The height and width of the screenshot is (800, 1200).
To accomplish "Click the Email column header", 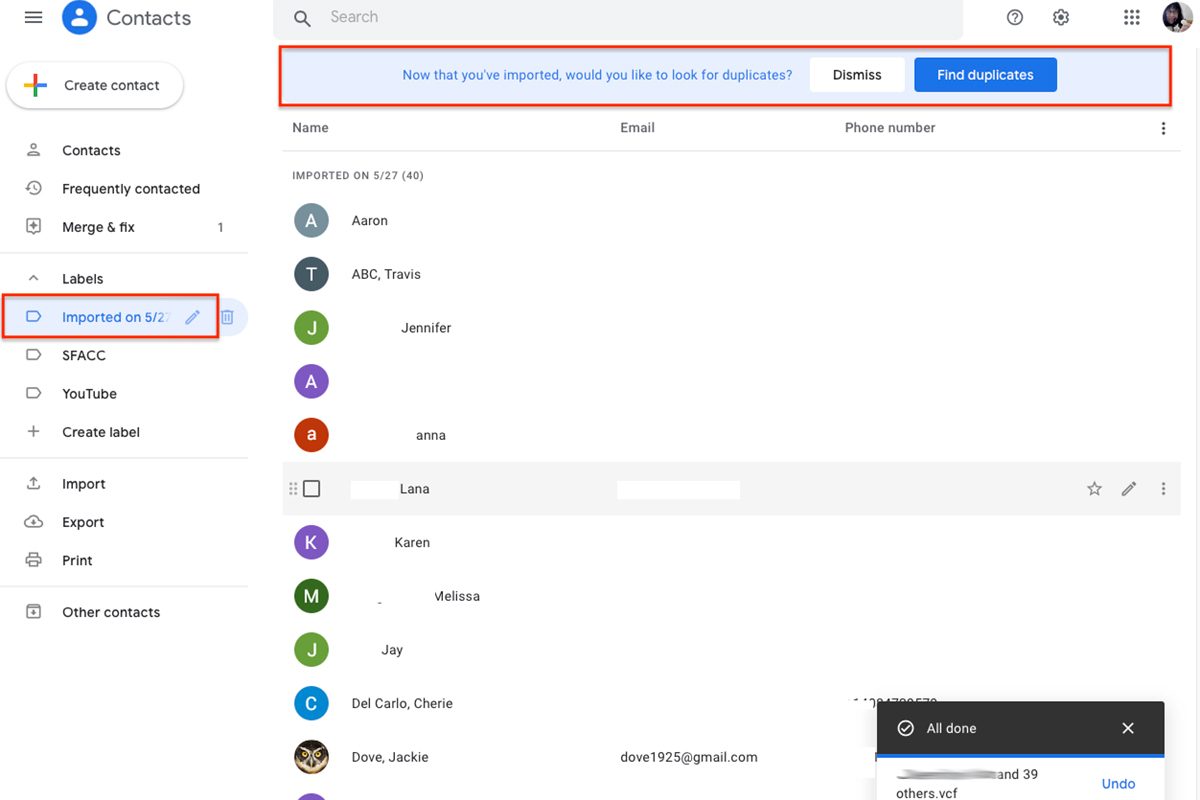I will [637, 128].
